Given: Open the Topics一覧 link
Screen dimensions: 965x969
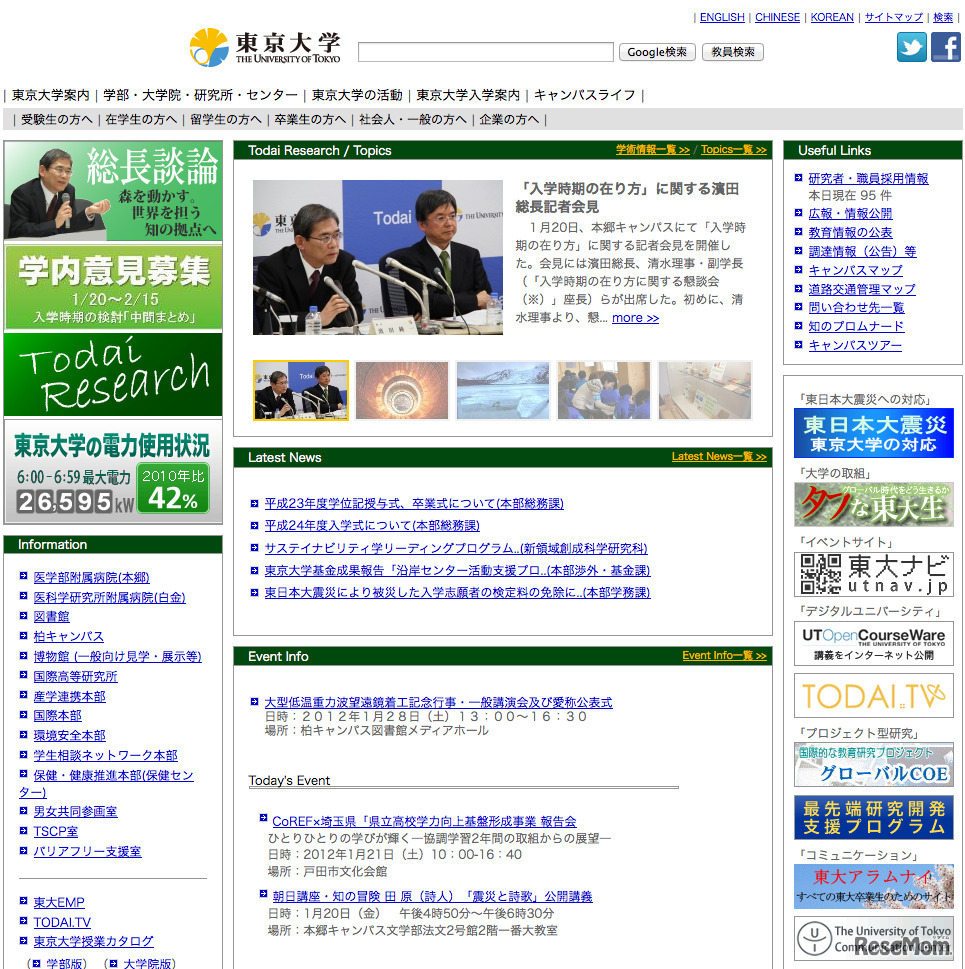Looking at the screenshot, I should coord(733,150).
